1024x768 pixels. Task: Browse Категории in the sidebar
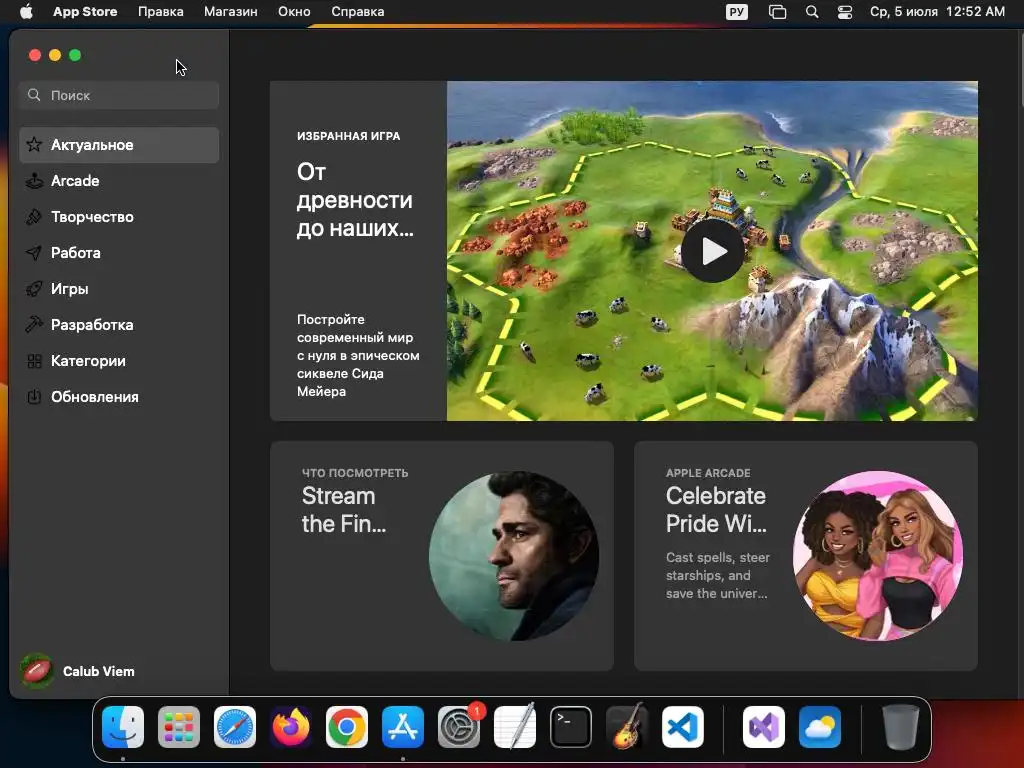tap(119, 361)
